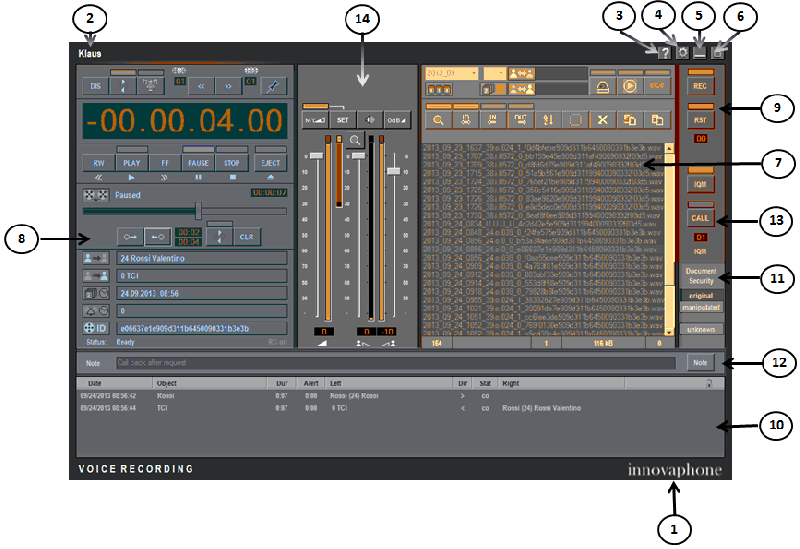Open the settings gear in title bar
Screen dimensions: 800x549
click(x=683, y=52)
